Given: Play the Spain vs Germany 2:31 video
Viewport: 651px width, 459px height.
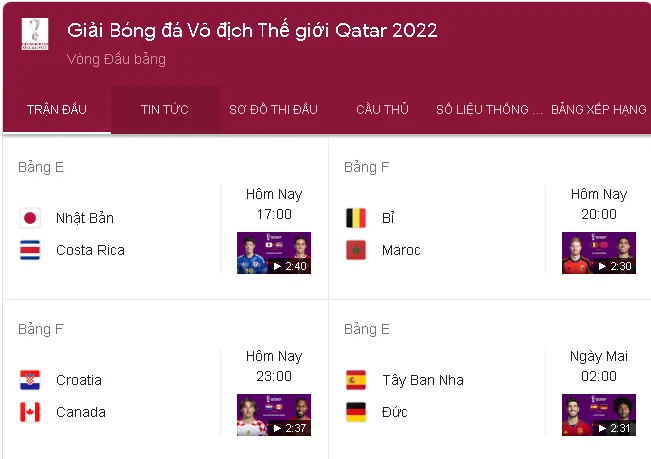Looking at the screenshot, I should 598,415.
